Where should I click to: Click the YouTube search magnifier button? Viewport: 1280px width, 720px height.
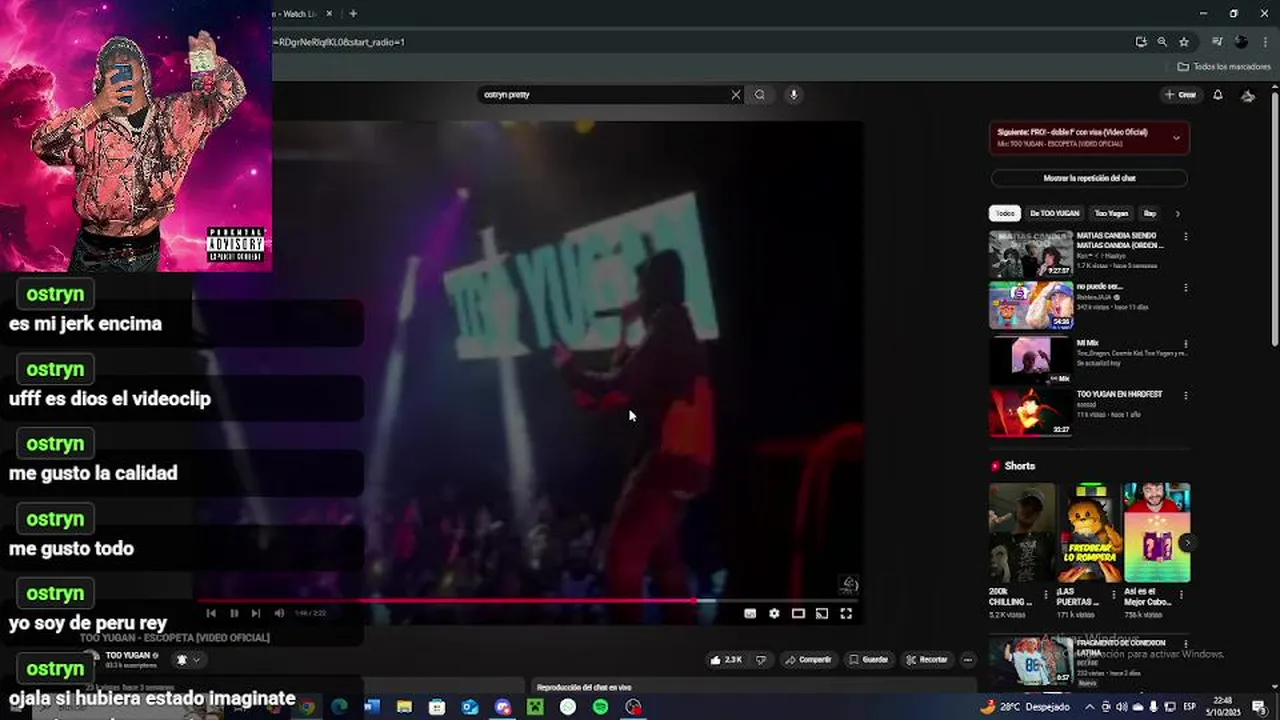pyautogui.click(x=760, y=95)
